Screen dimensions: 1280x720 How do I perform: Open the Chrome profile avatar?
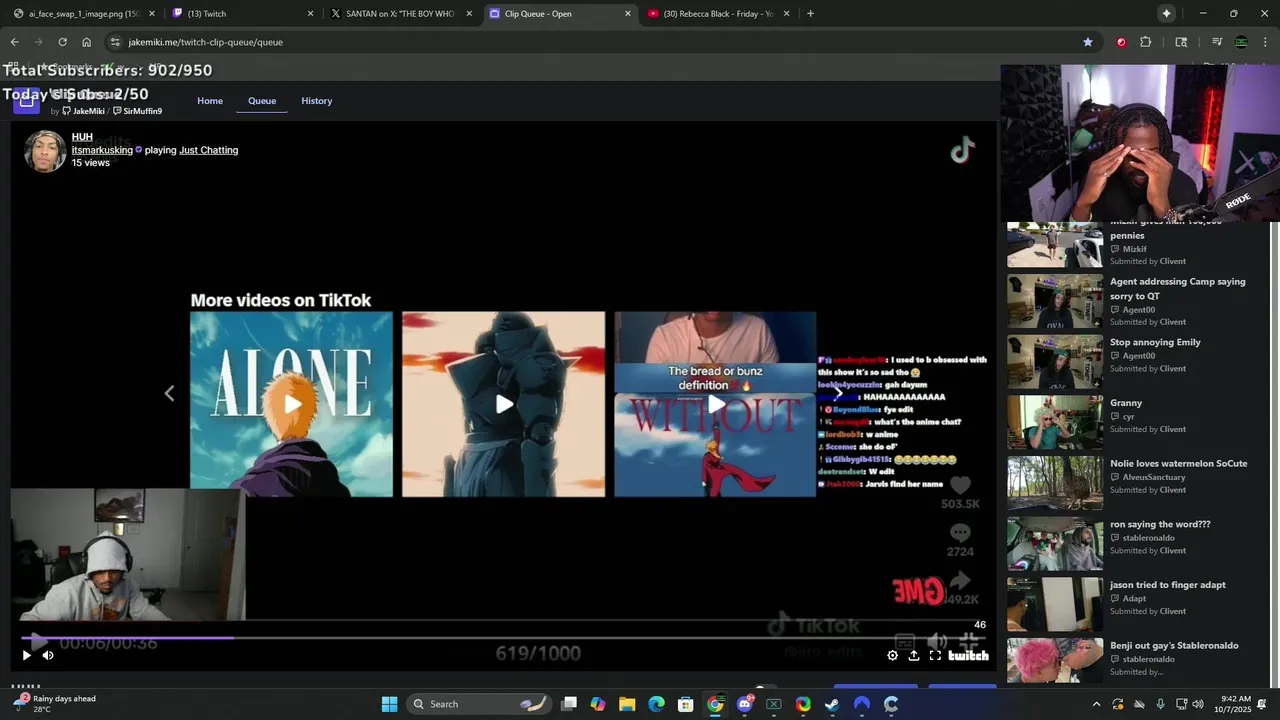click(x=1241, y=42)
